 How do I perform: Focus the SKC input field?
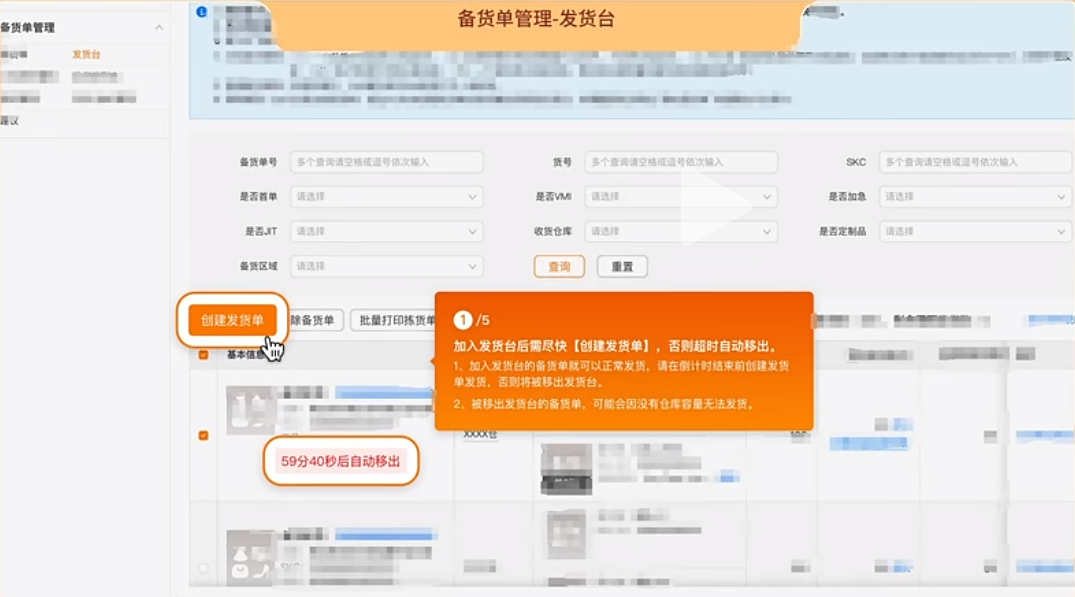point(975,162)
